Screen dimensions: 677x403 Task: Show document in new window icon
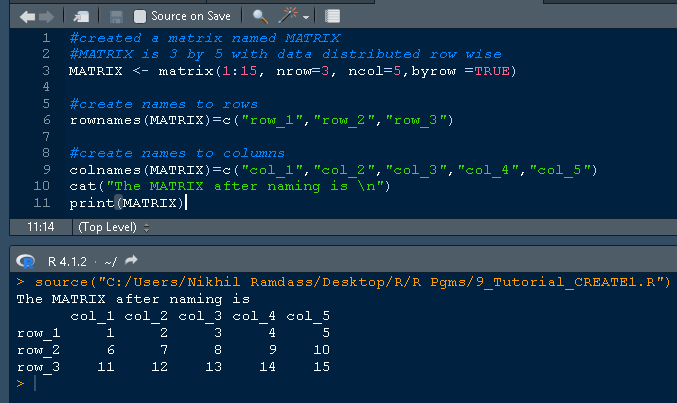(81, 16)
